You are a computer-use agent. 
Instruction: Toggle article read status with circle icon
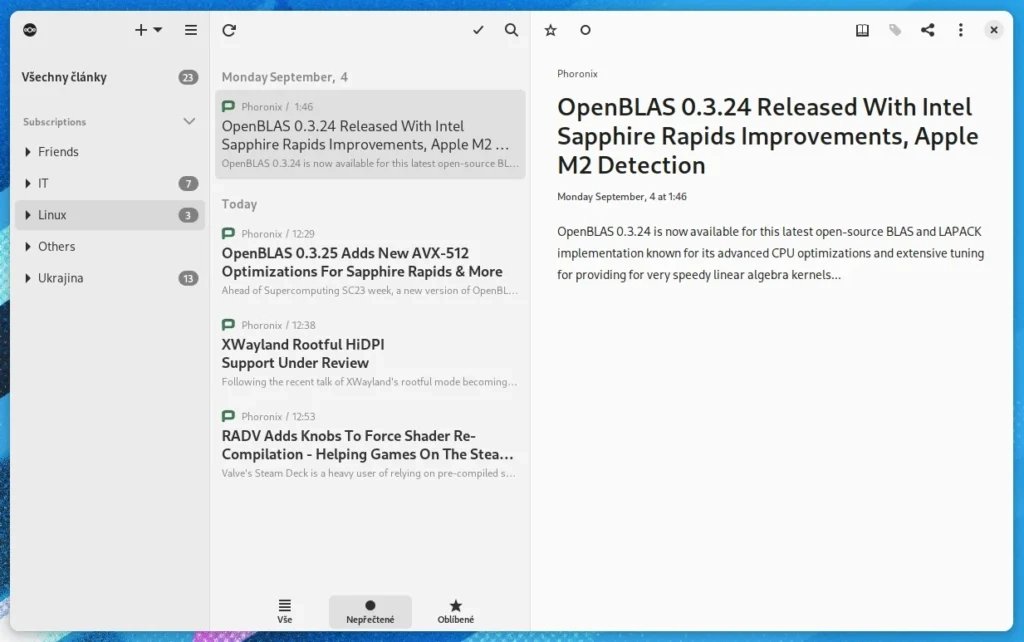(585, 31)
